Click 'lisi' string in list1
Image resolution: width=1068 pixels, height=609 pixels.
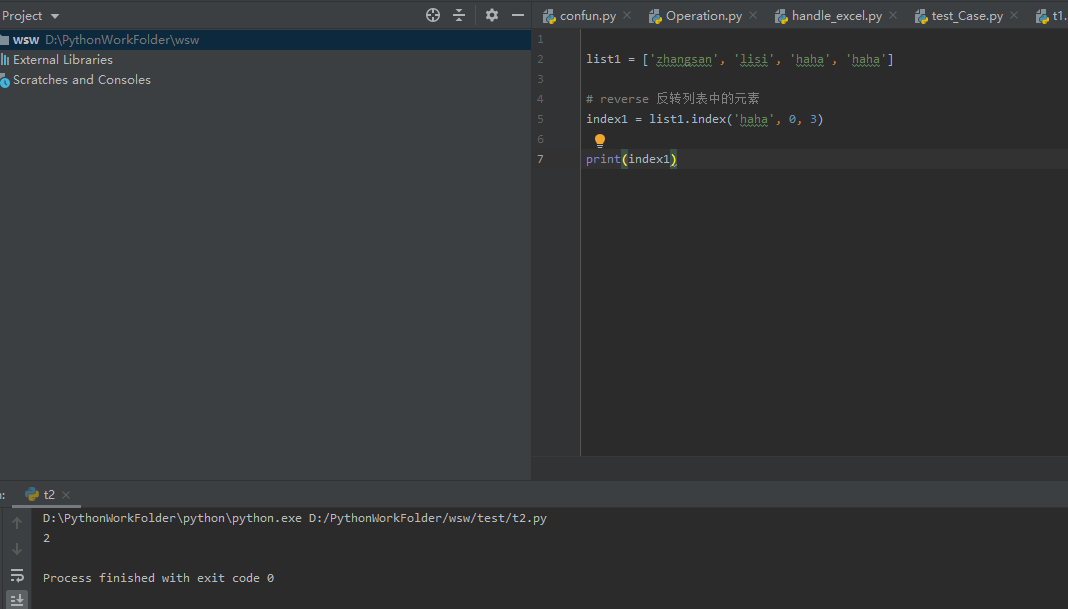pyautogui.click(x=754, y=60)
